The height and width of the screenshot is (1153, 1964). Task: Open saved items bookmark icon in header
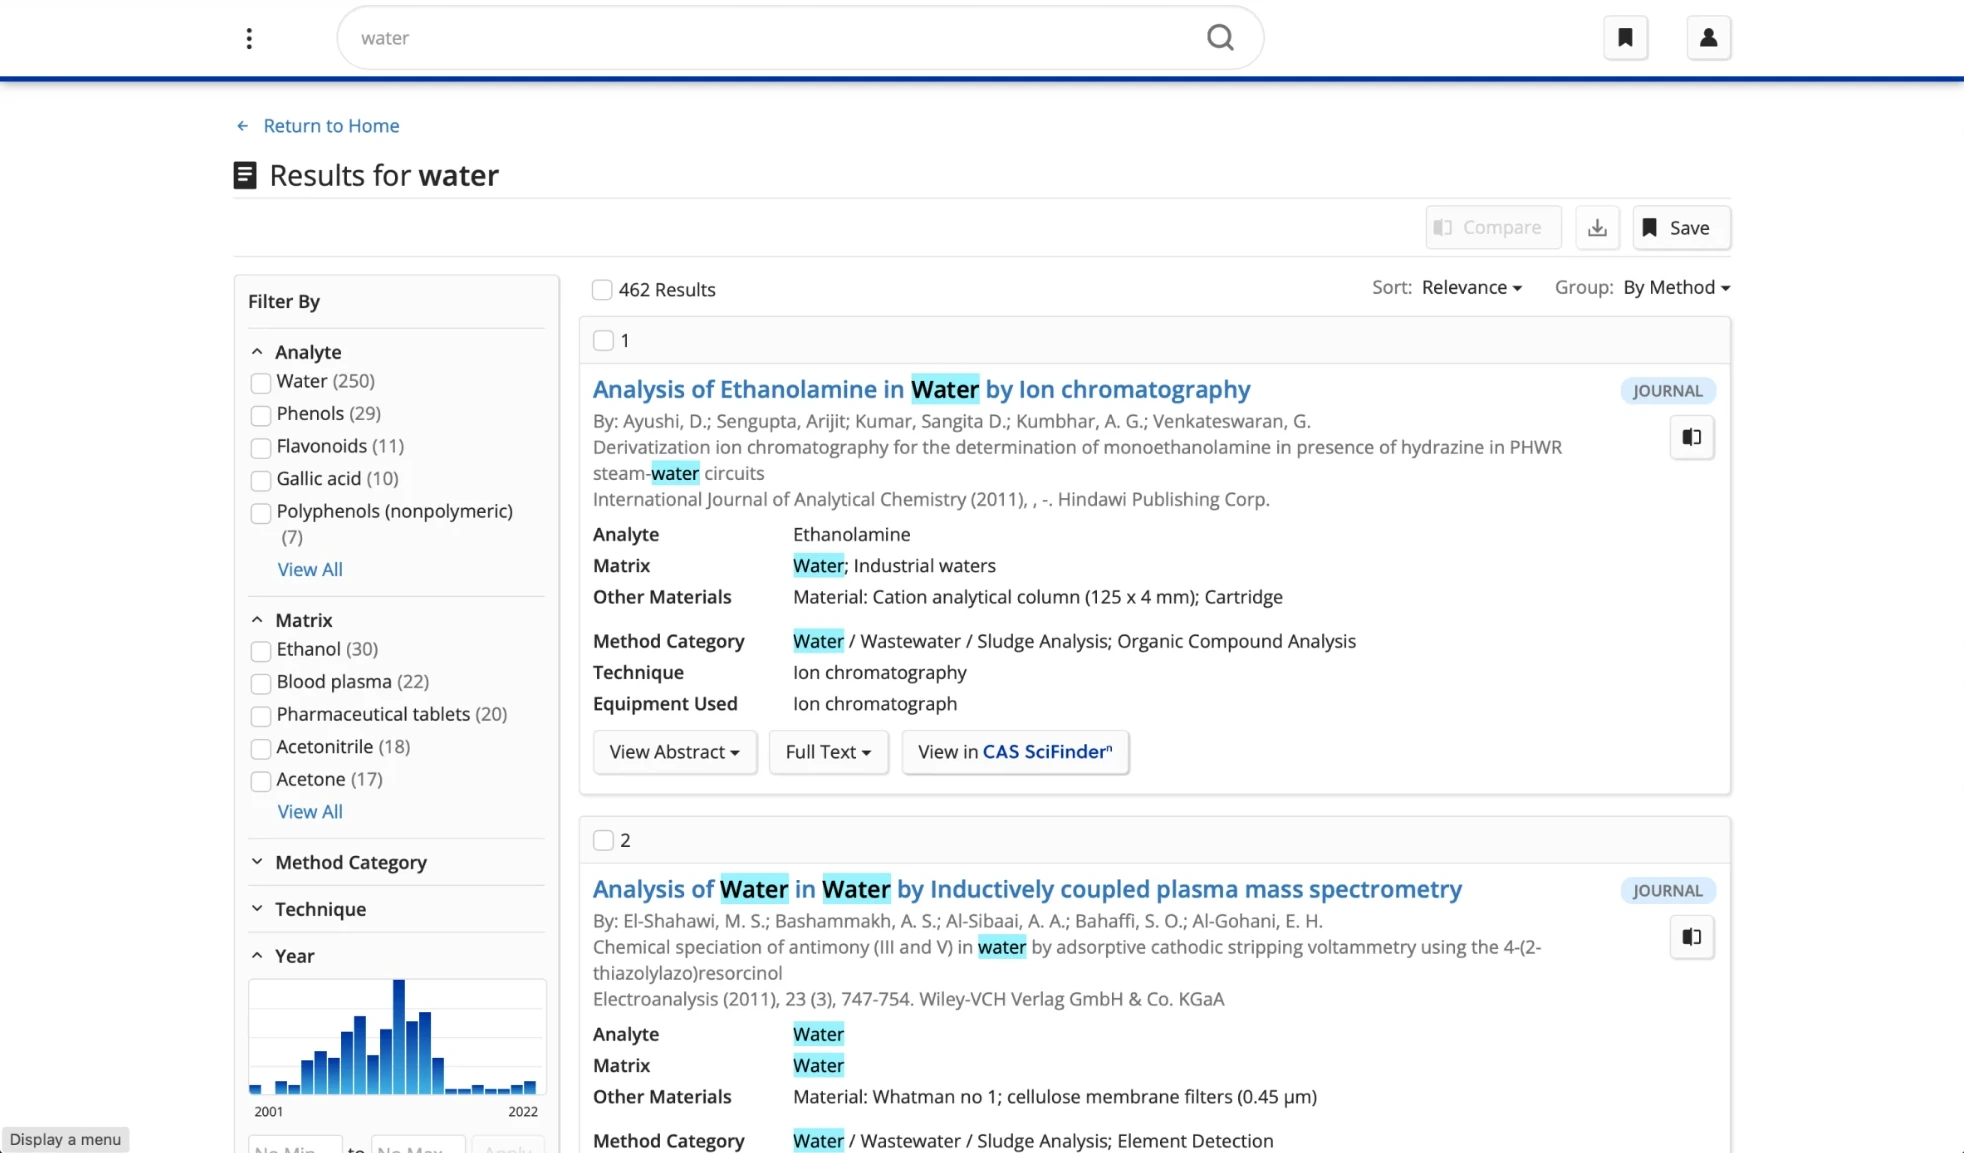pos(1625,38)
